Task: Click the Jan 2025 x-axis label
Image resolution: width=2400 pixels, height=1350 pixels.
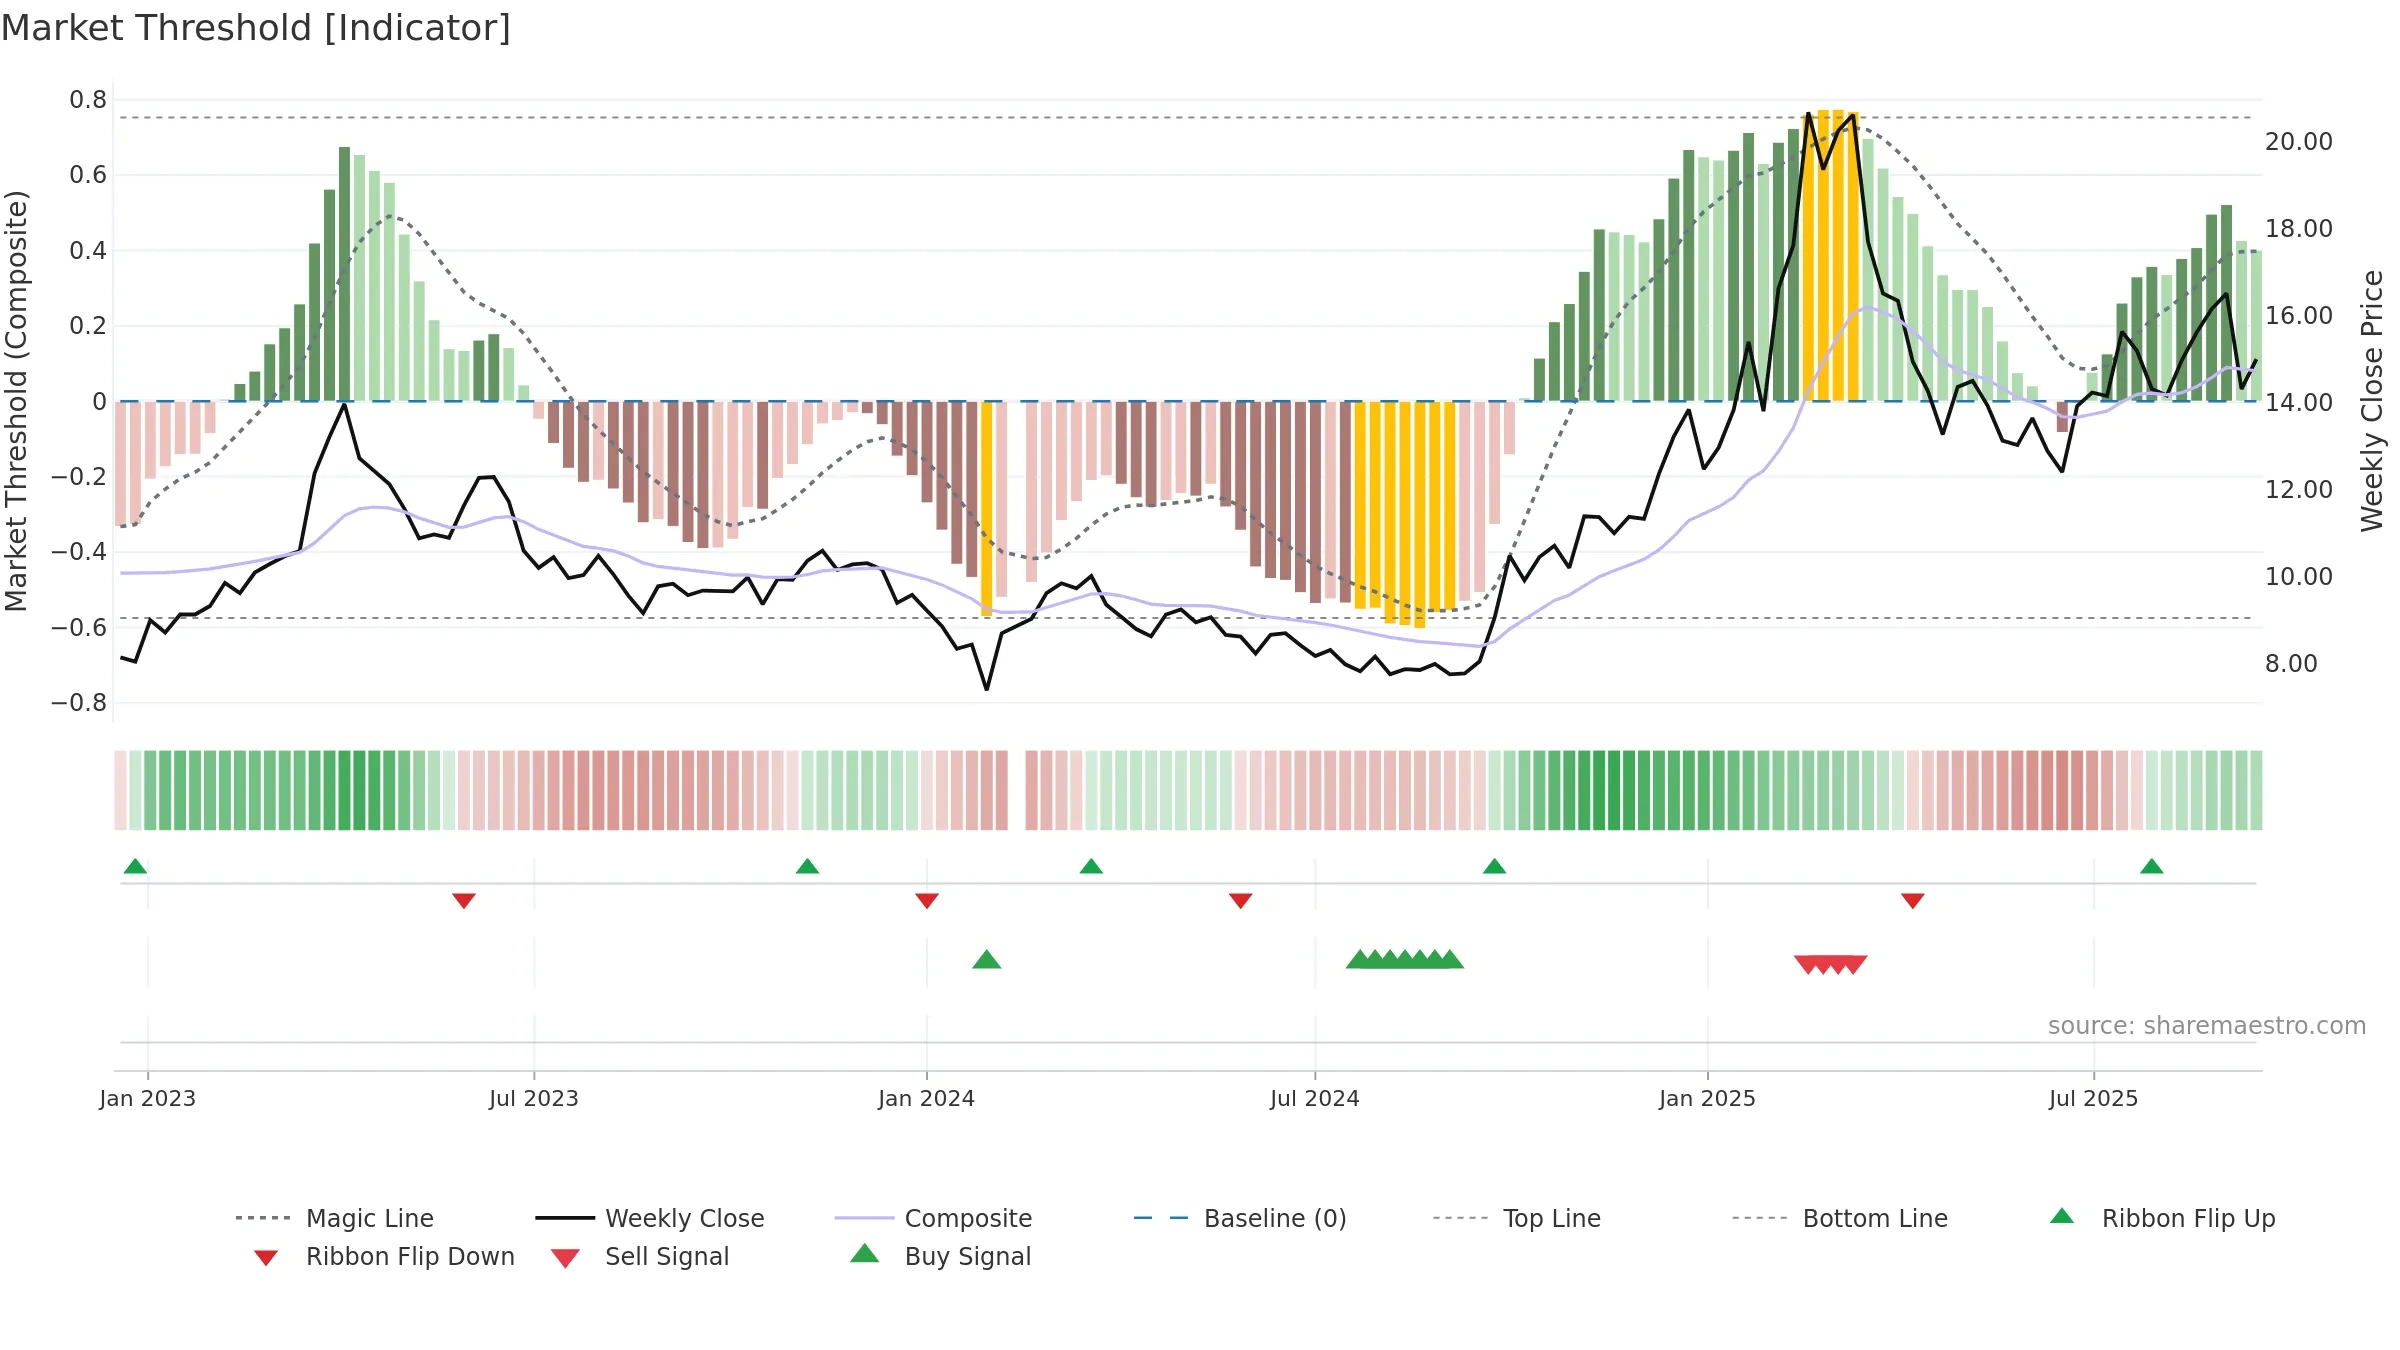Action: pos(1708,1098)
